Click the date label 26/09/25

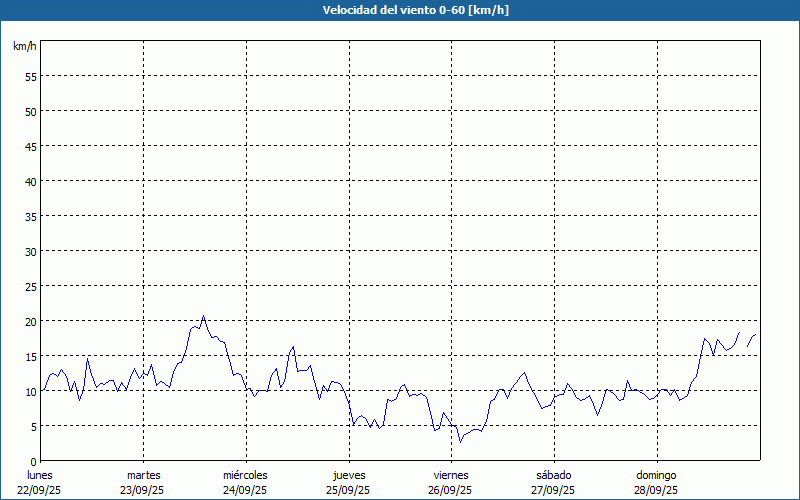[x=450, y=490]
